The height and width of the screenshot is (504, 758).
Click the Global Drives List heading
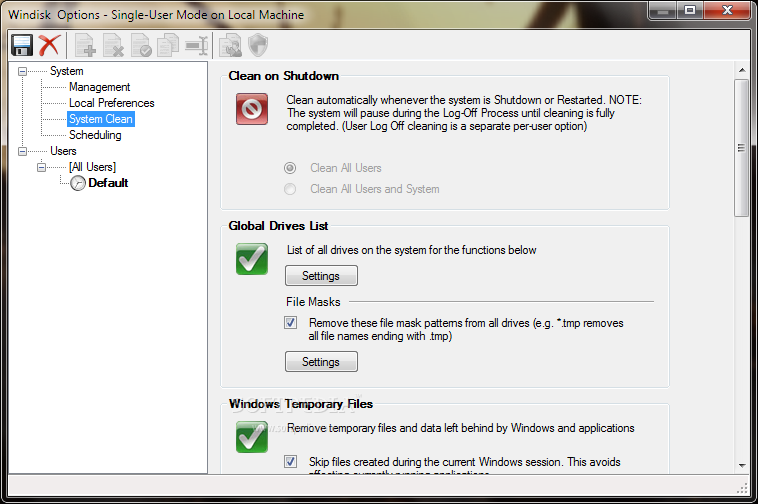278,226
